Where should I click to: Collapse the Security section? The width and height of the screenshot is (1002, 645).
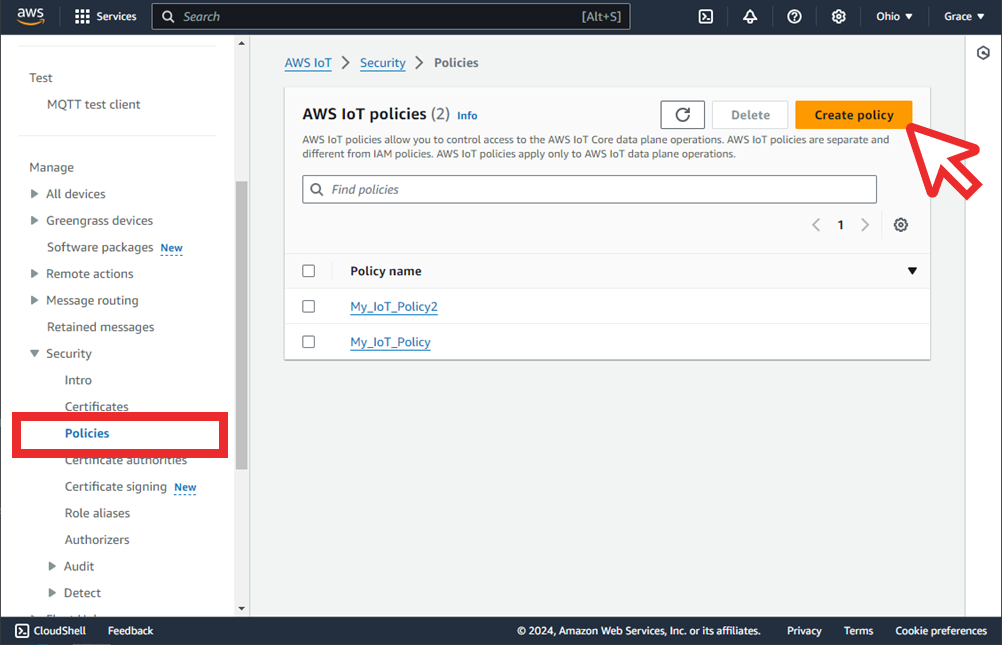[35, 354]
